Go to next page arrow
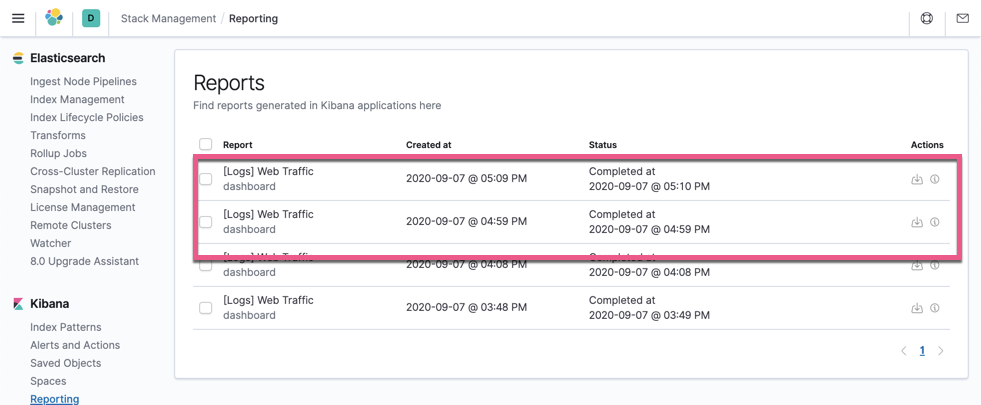The width and height of the screenshot is (981, 405). tap(940, 351)
